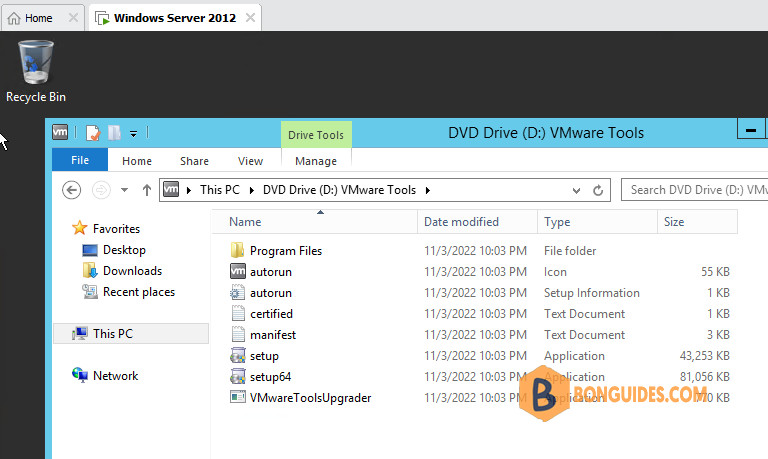Select the setup64 application icon
Viewport: 768px width, 459px height.
(x=238, y=377)
